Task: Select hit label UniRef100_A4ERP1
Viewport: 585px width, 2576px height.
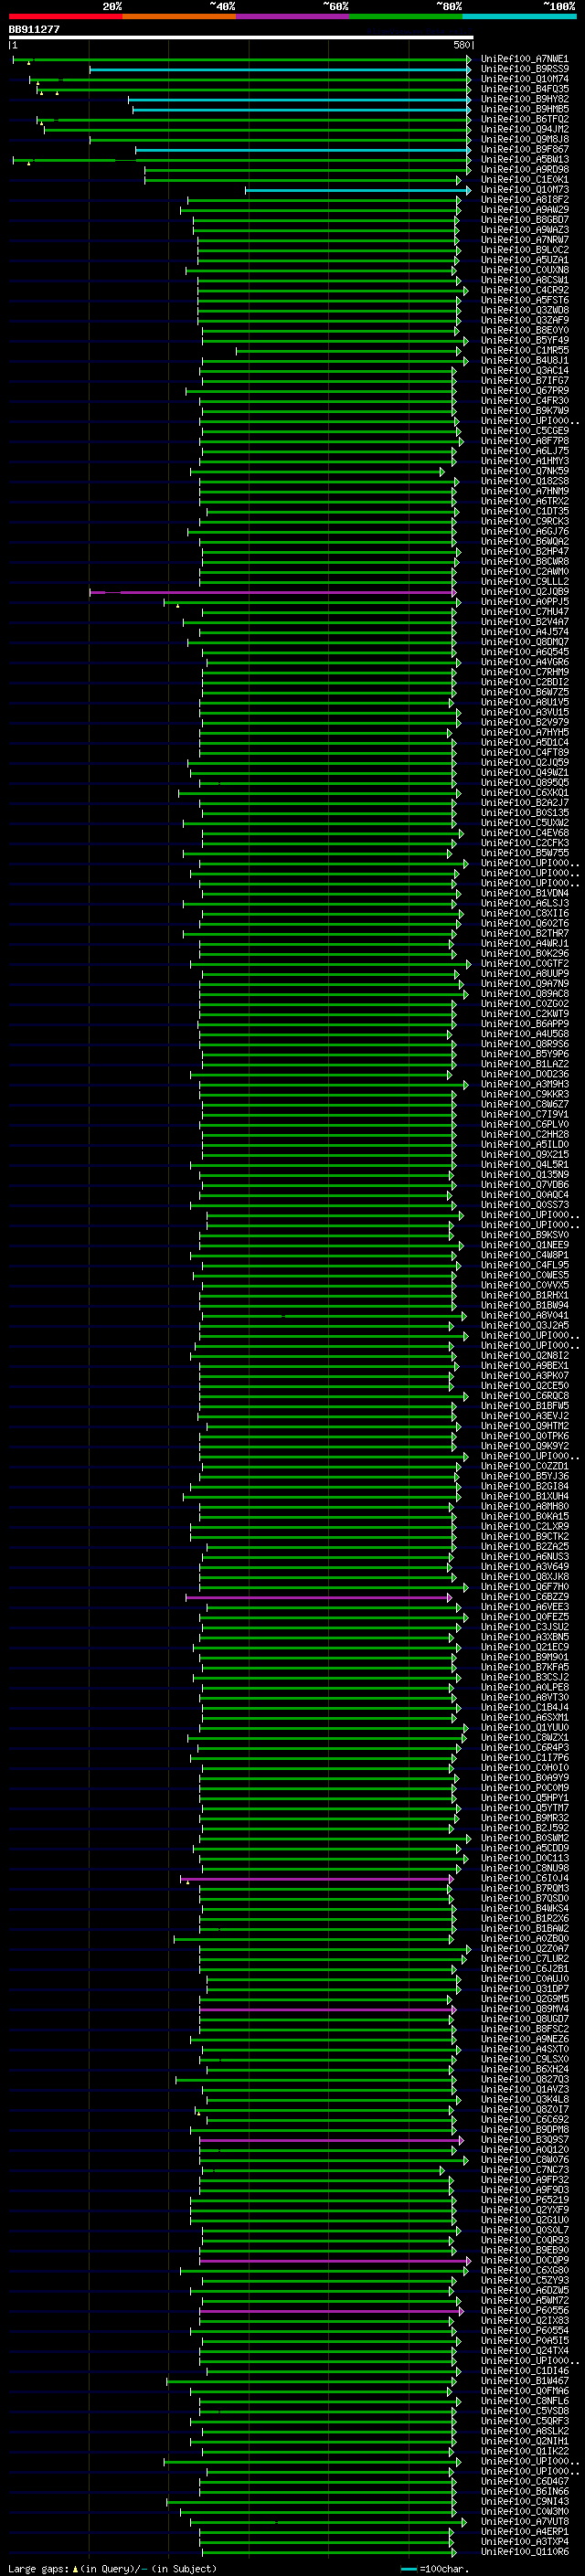Action: [x=524, y=2532]
